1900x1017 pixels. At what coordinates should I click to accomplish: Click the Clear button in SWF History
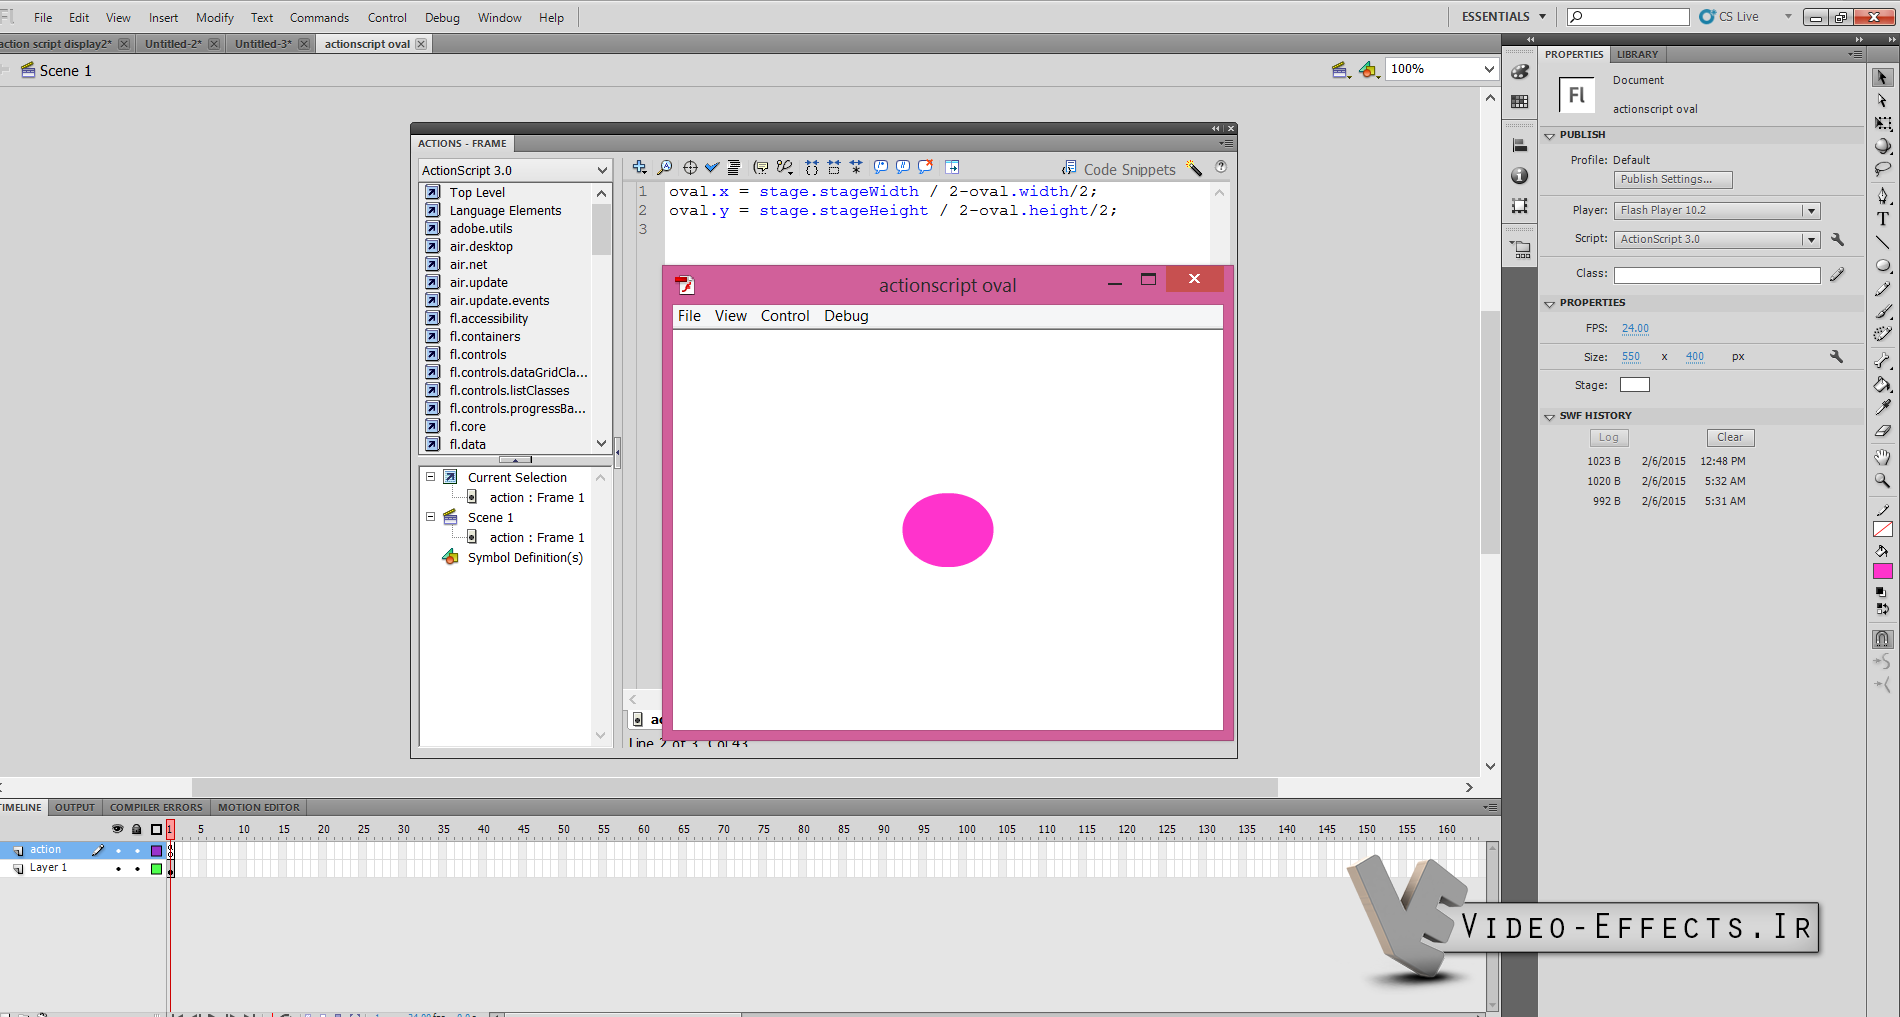coord(1730,438)
